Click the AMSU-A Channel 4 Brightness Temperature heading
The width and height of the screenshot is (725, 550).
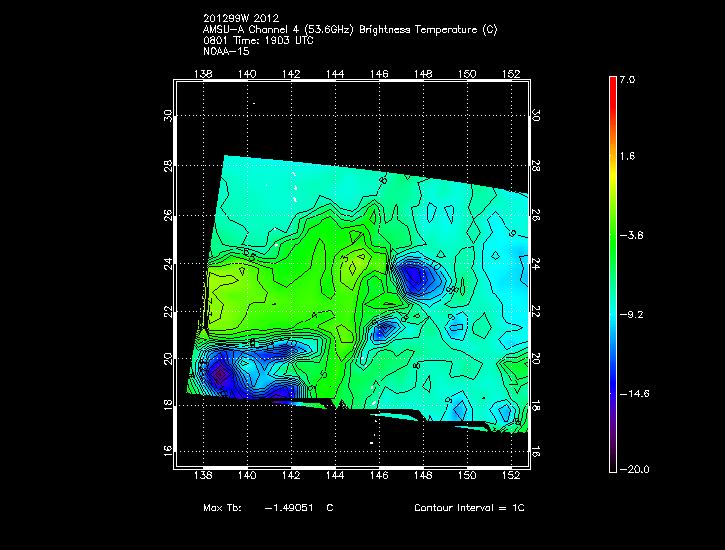(349, 30)
